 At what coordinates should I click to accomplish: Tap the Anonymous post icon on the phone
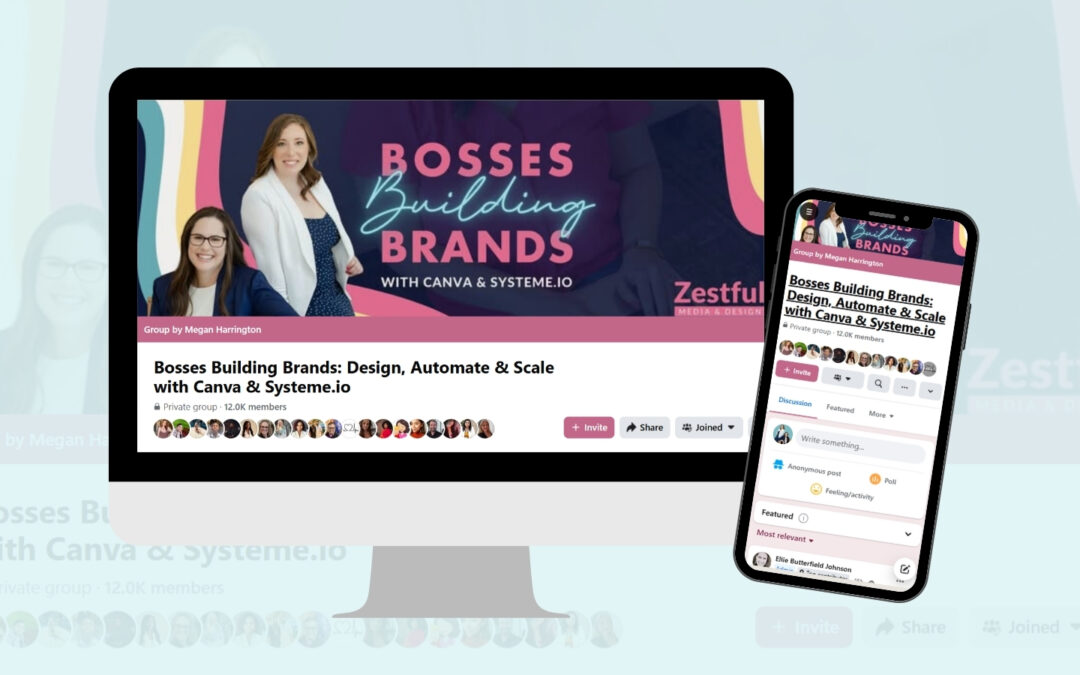pyautogui.click(x=778, y=464)
